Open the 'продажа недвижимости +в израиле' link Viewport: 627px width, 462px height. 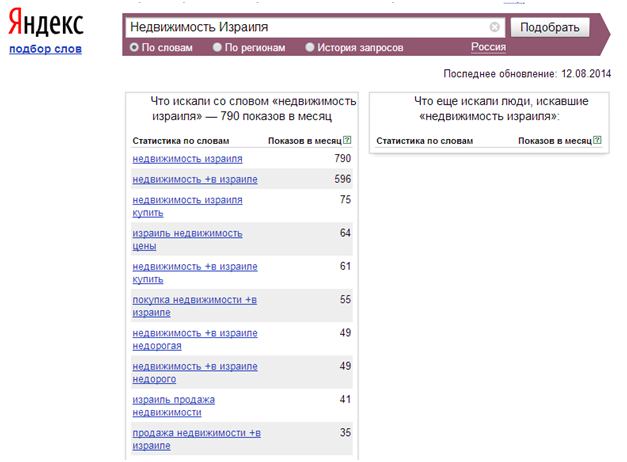[x=196, y=439]
